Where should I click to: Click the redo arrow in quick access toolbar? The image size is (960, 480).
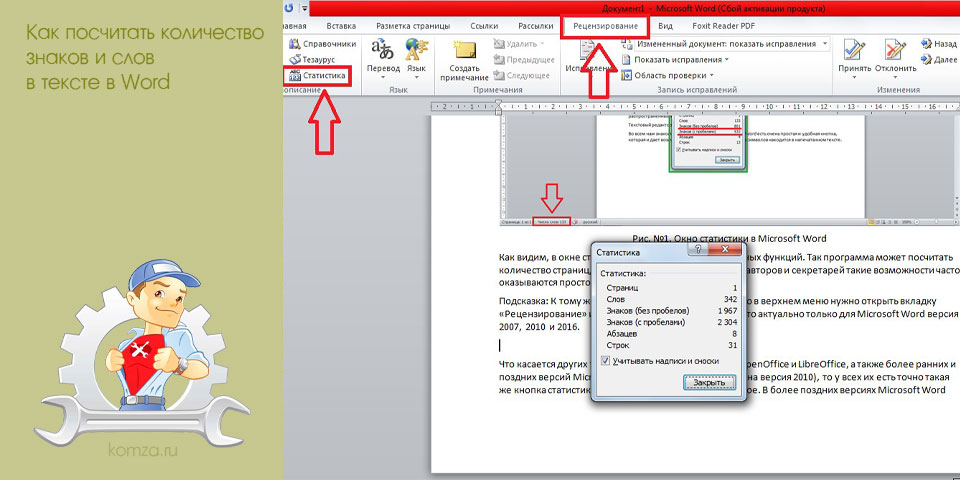tap(289, 8)
